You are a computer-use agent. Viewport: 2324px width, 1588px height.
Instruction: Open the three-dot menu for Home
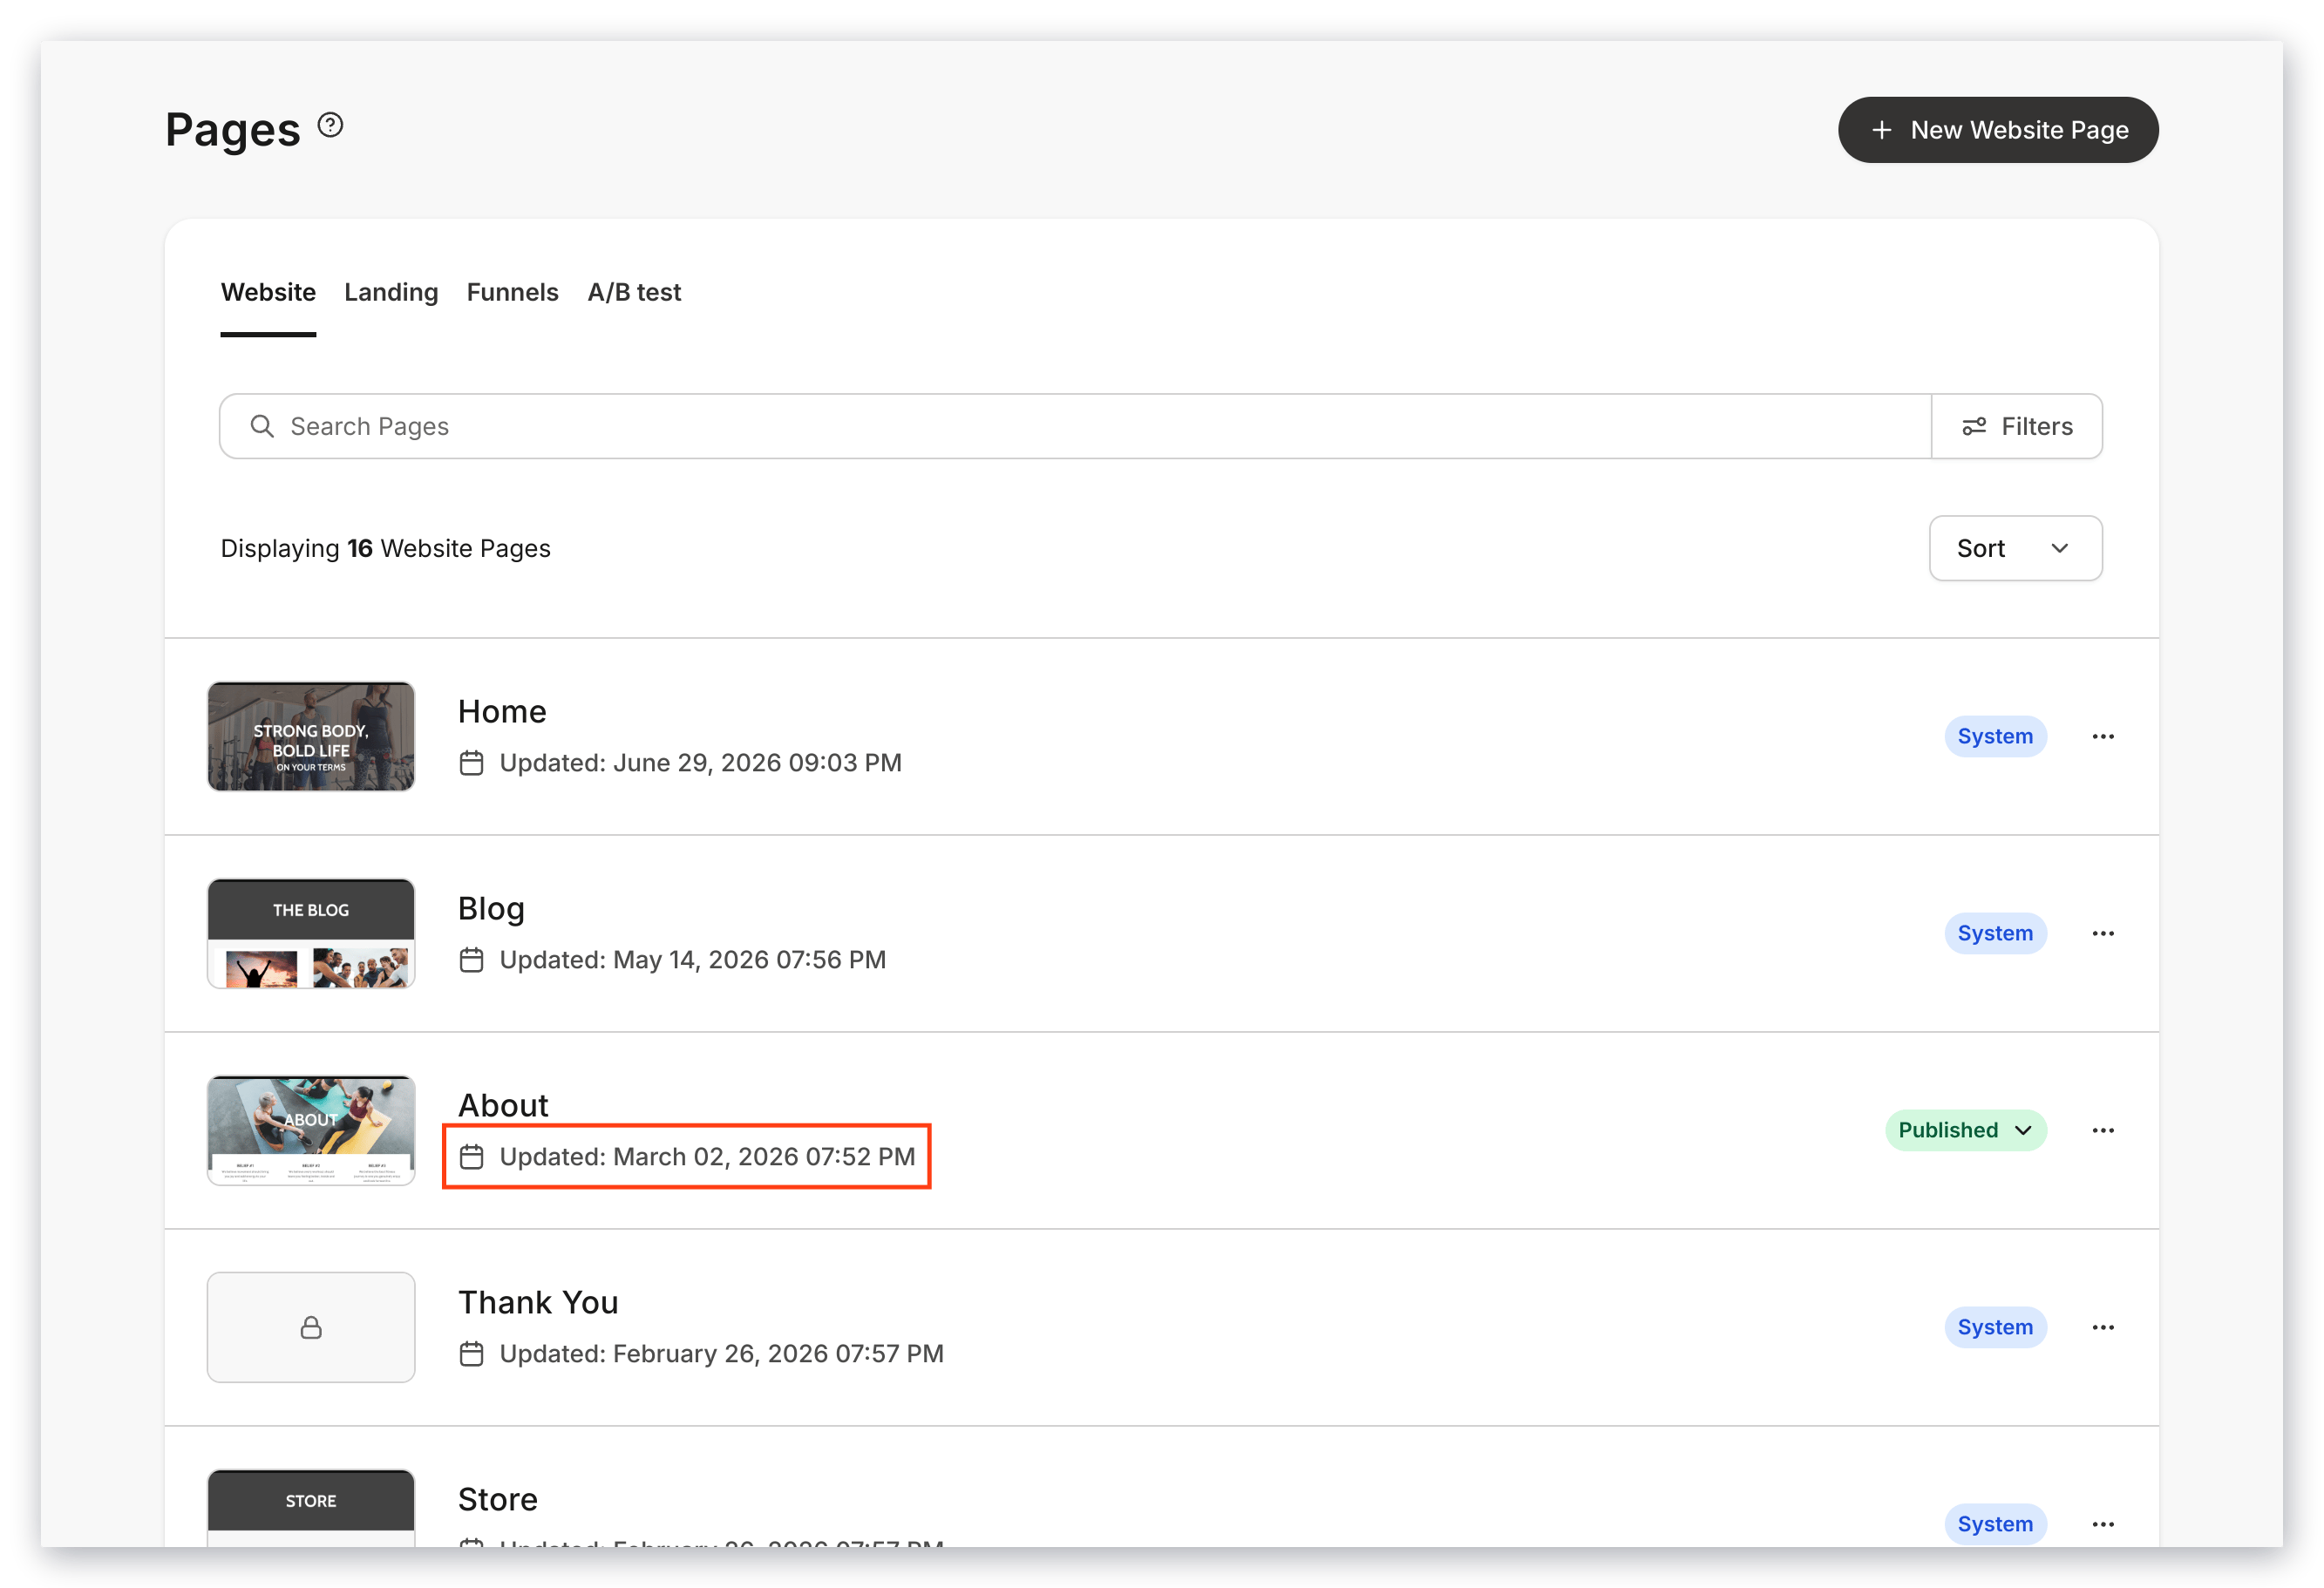pyautogui.click(x=2103, y=736)
